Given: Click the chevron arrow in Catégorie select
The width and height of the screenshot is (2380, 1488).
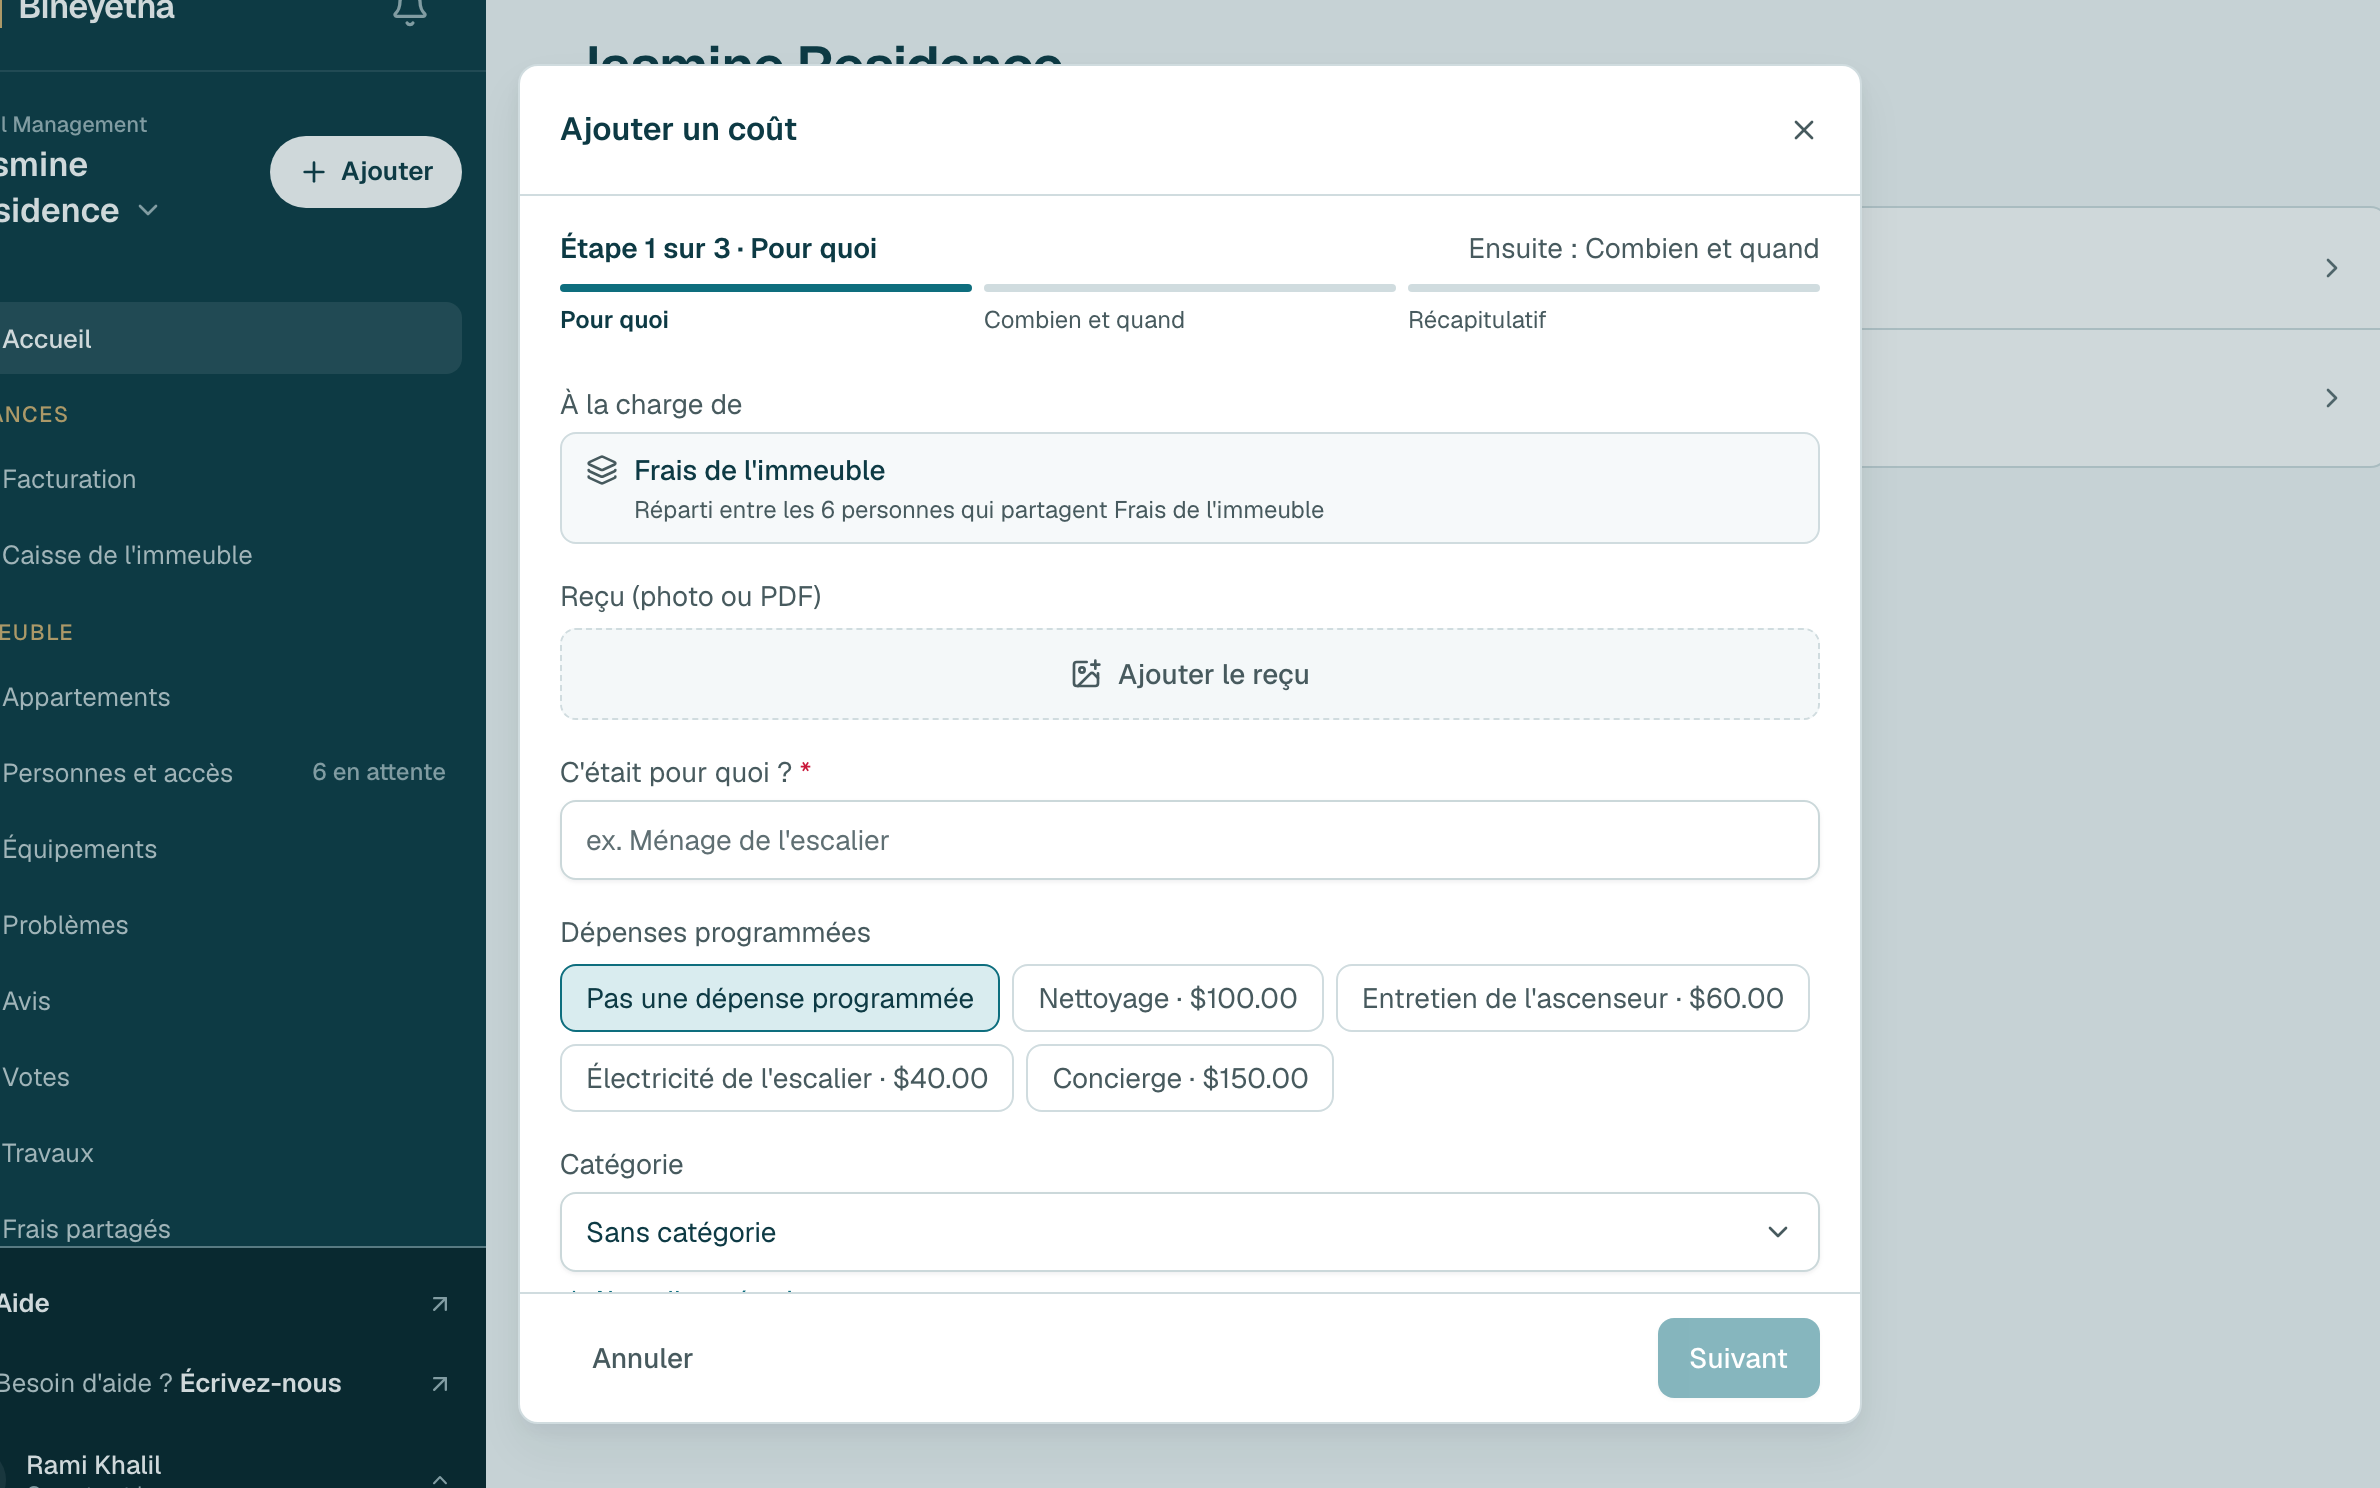Looking at the screenshot, I should [1777, 1232].
